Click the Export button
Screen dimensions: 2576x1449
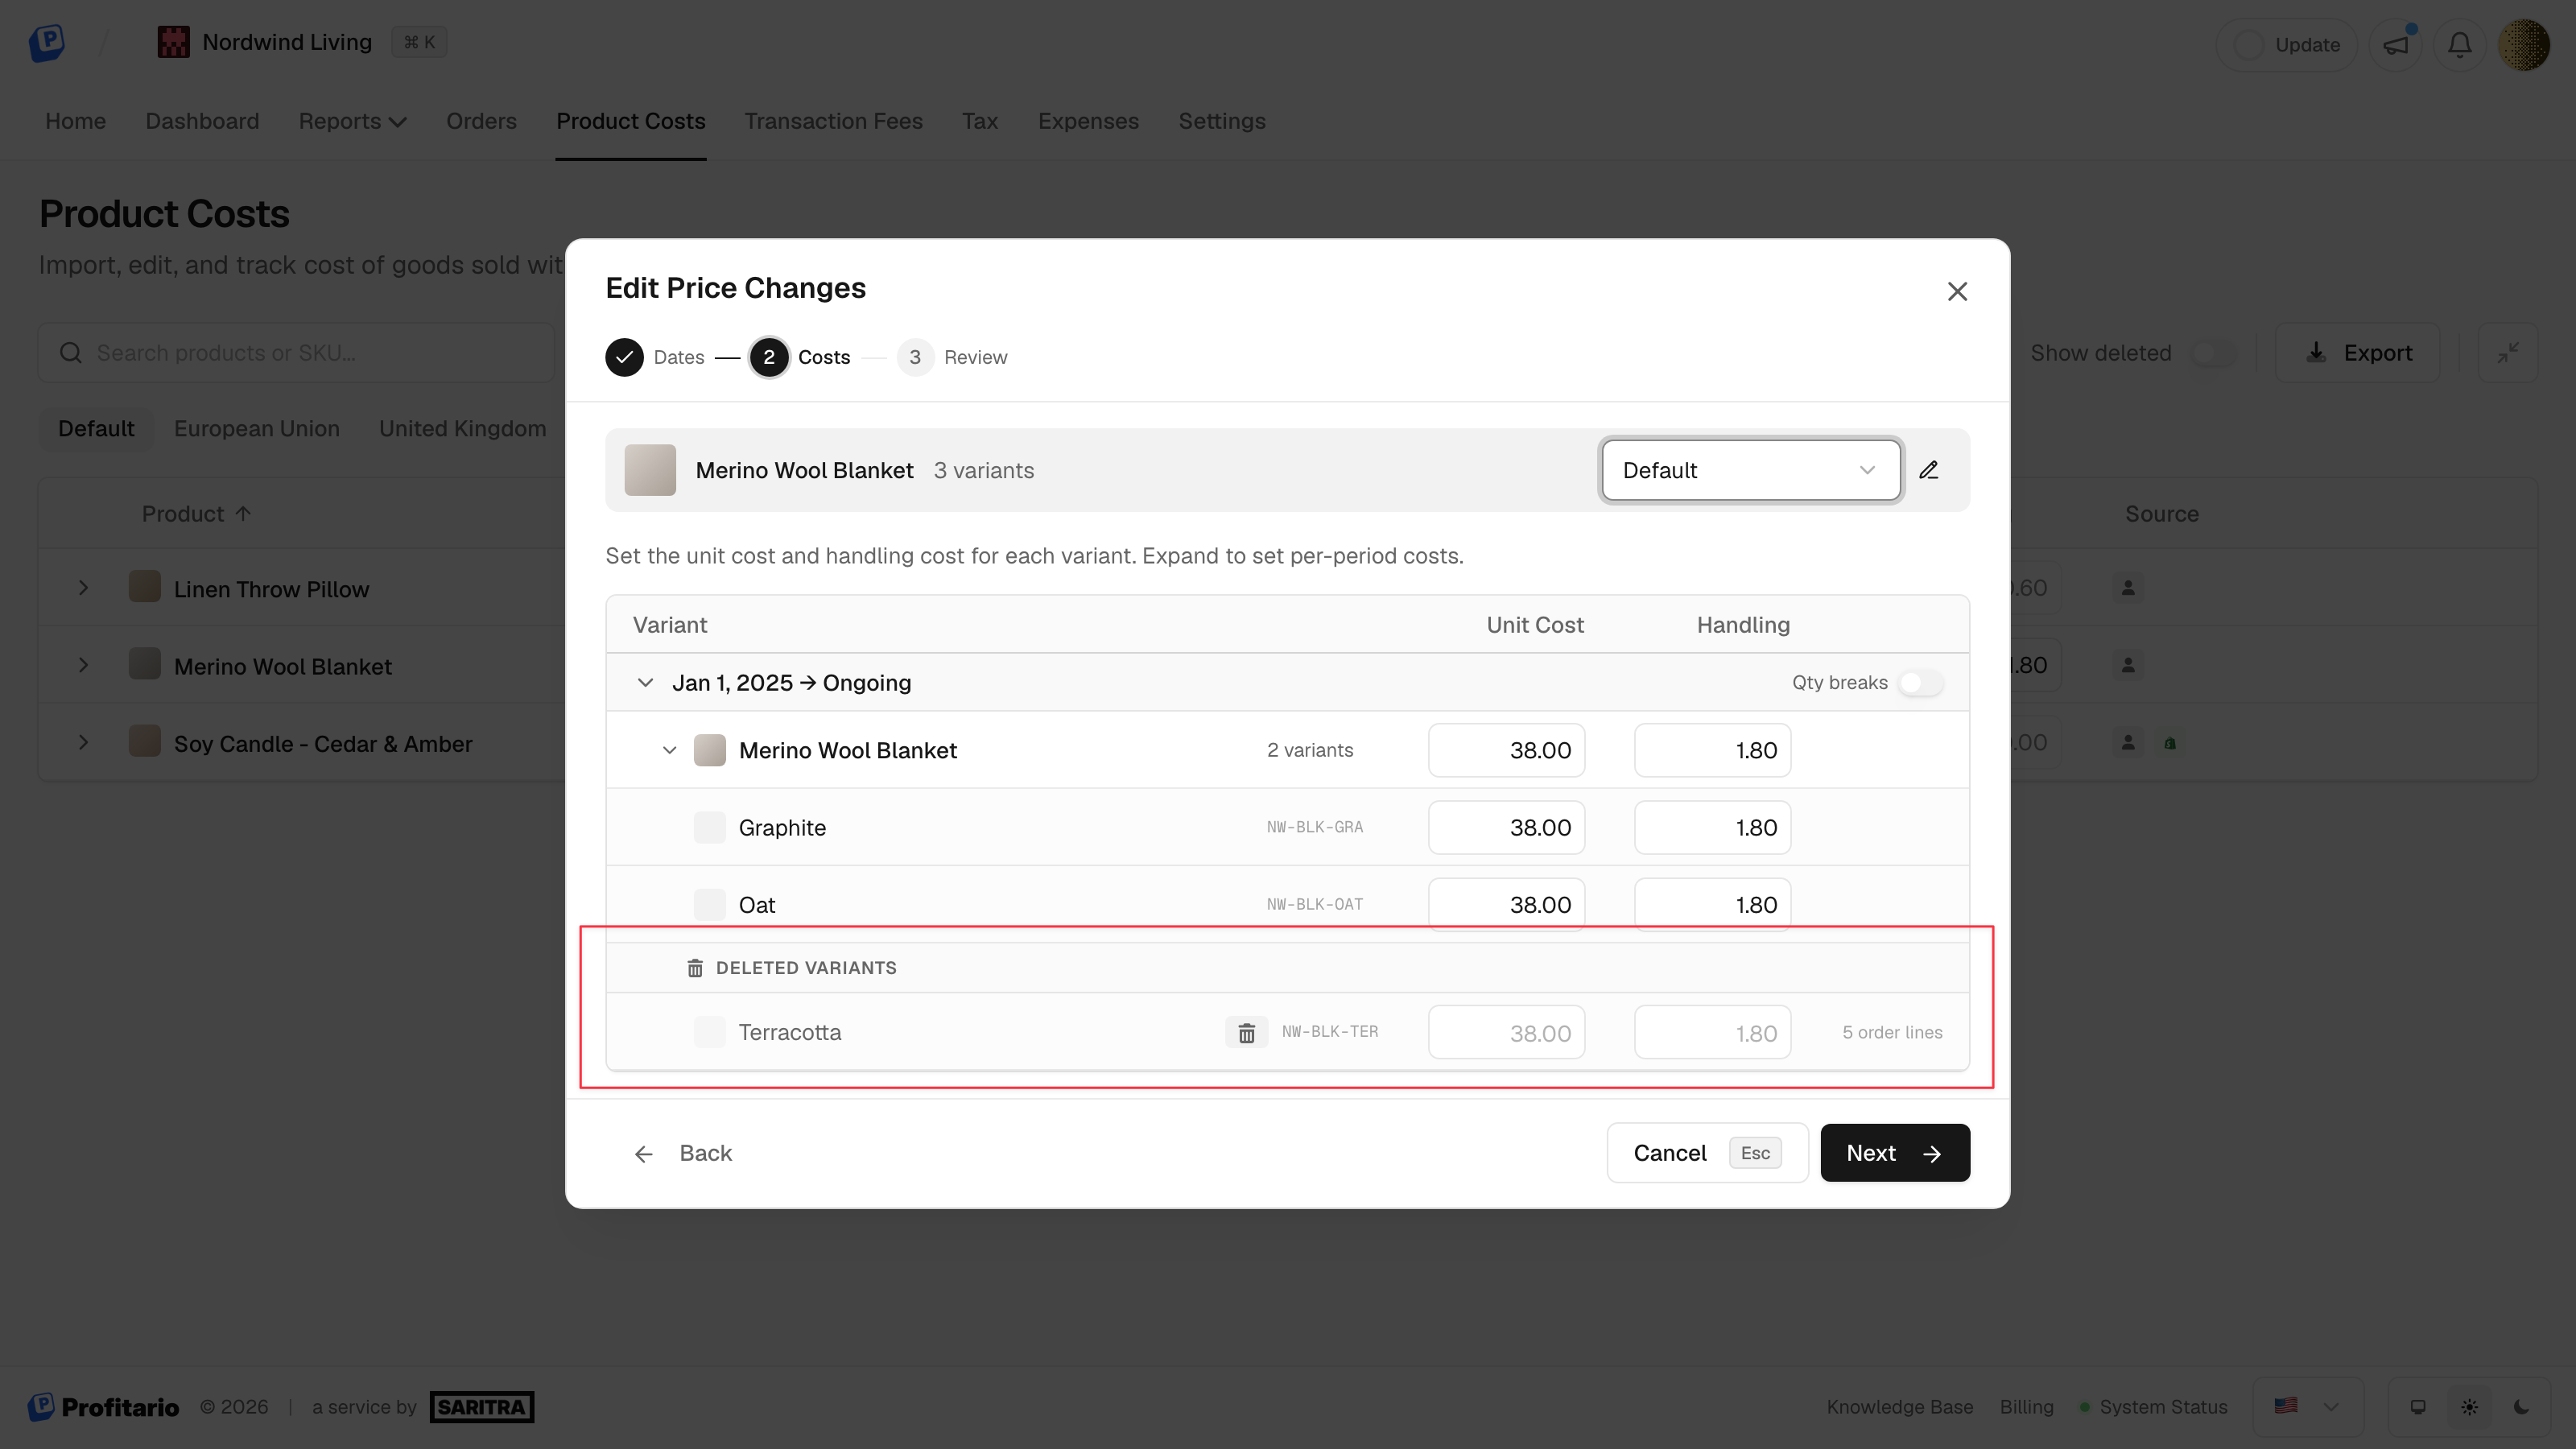2358,353
